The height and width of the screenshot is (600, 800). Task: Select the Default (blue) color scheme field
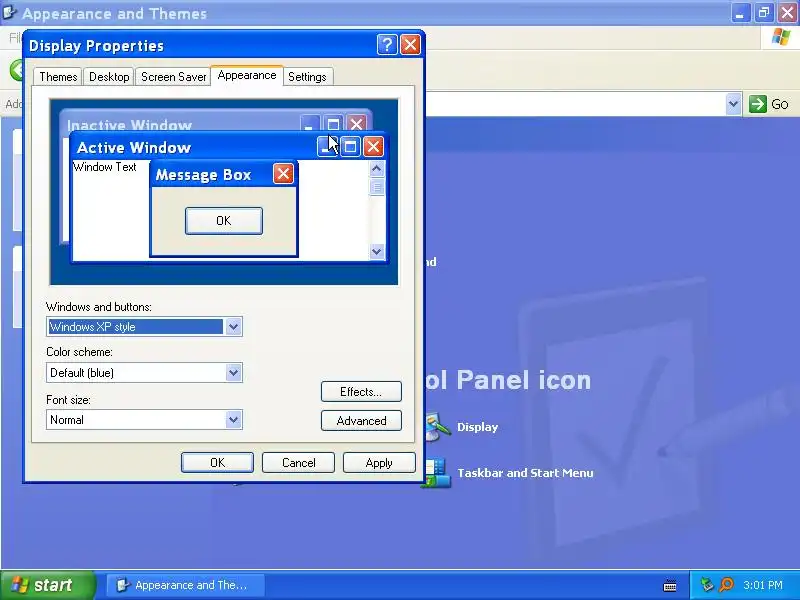144,372
